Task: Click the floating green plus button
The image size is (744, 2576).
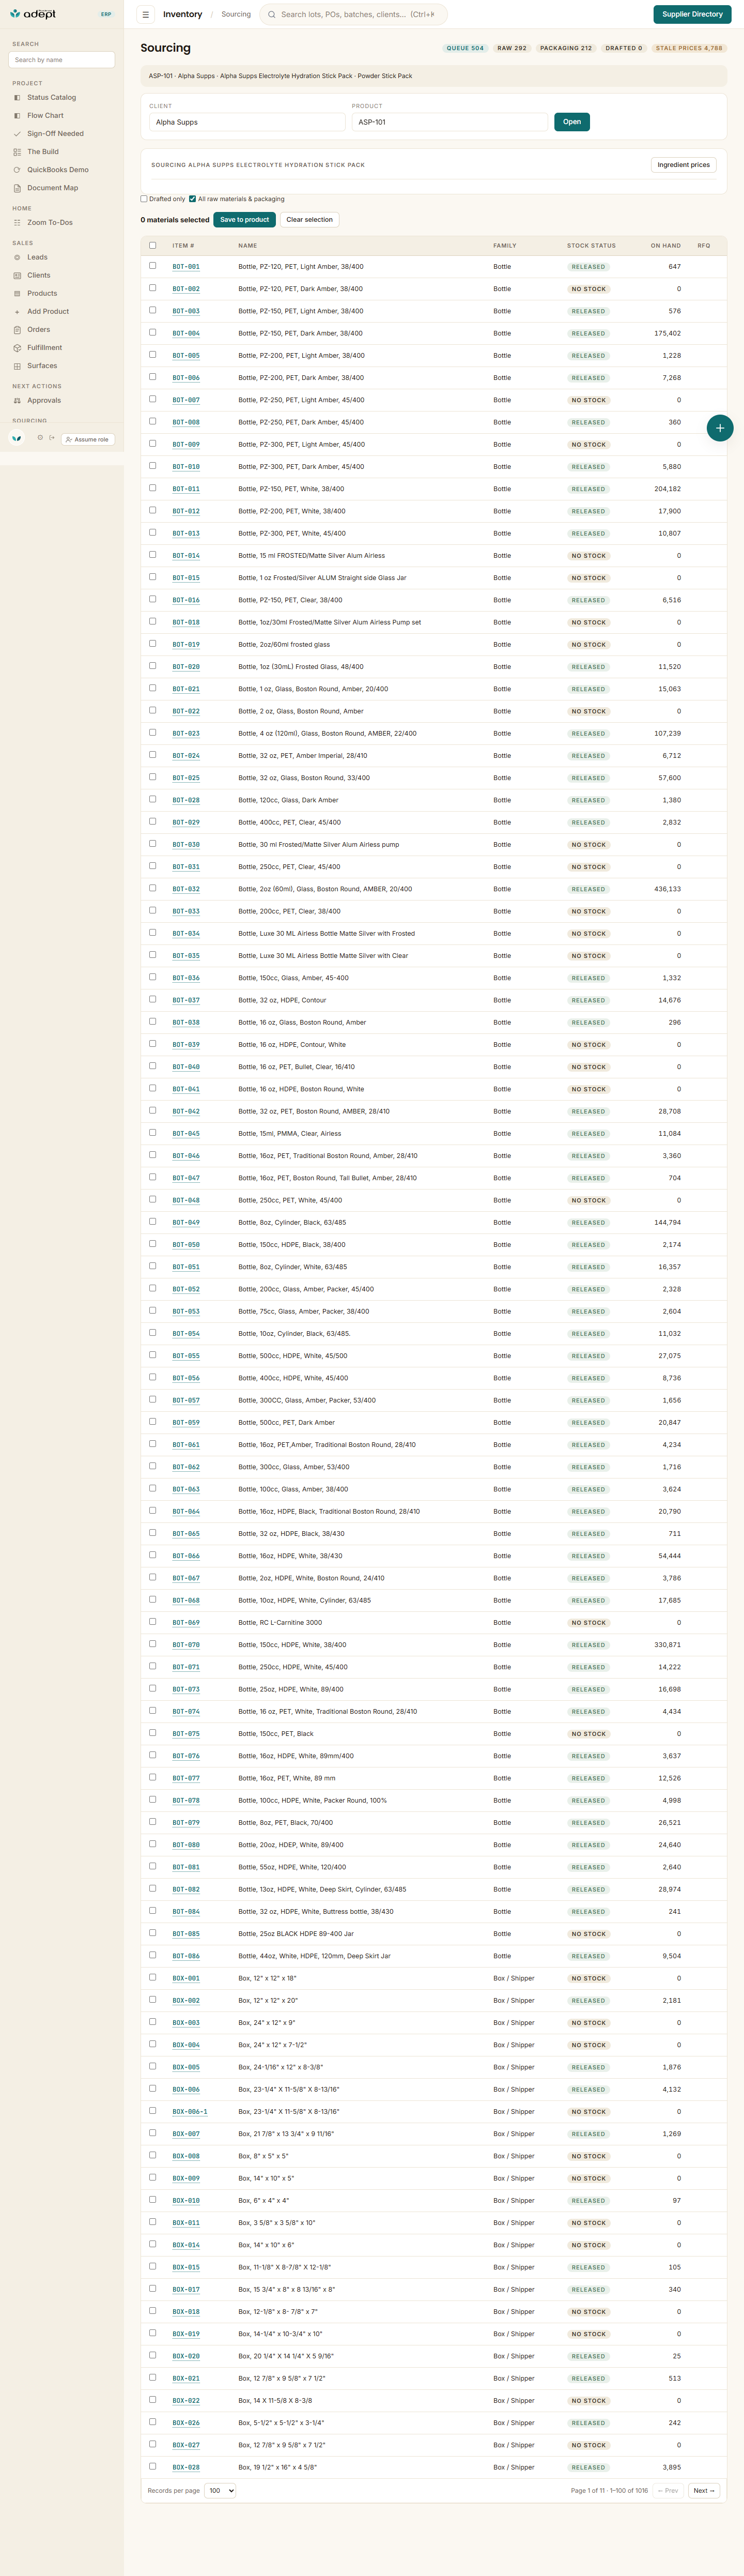Action: tap(720, 428)
